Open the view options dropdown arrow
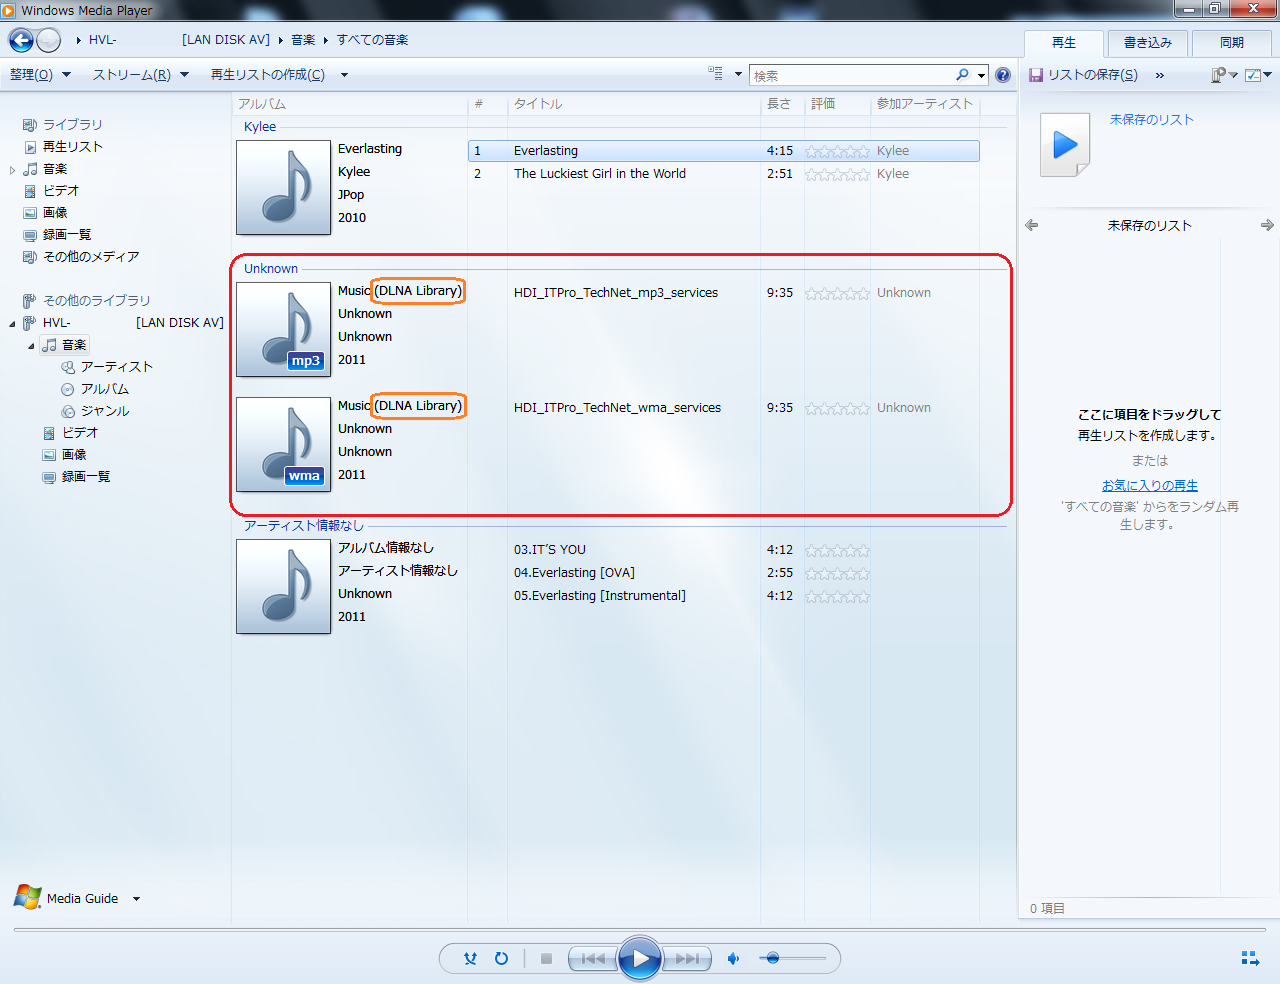Image resolution: width=1280 pixels, height=984 pixels. click(x=738, y=74)
